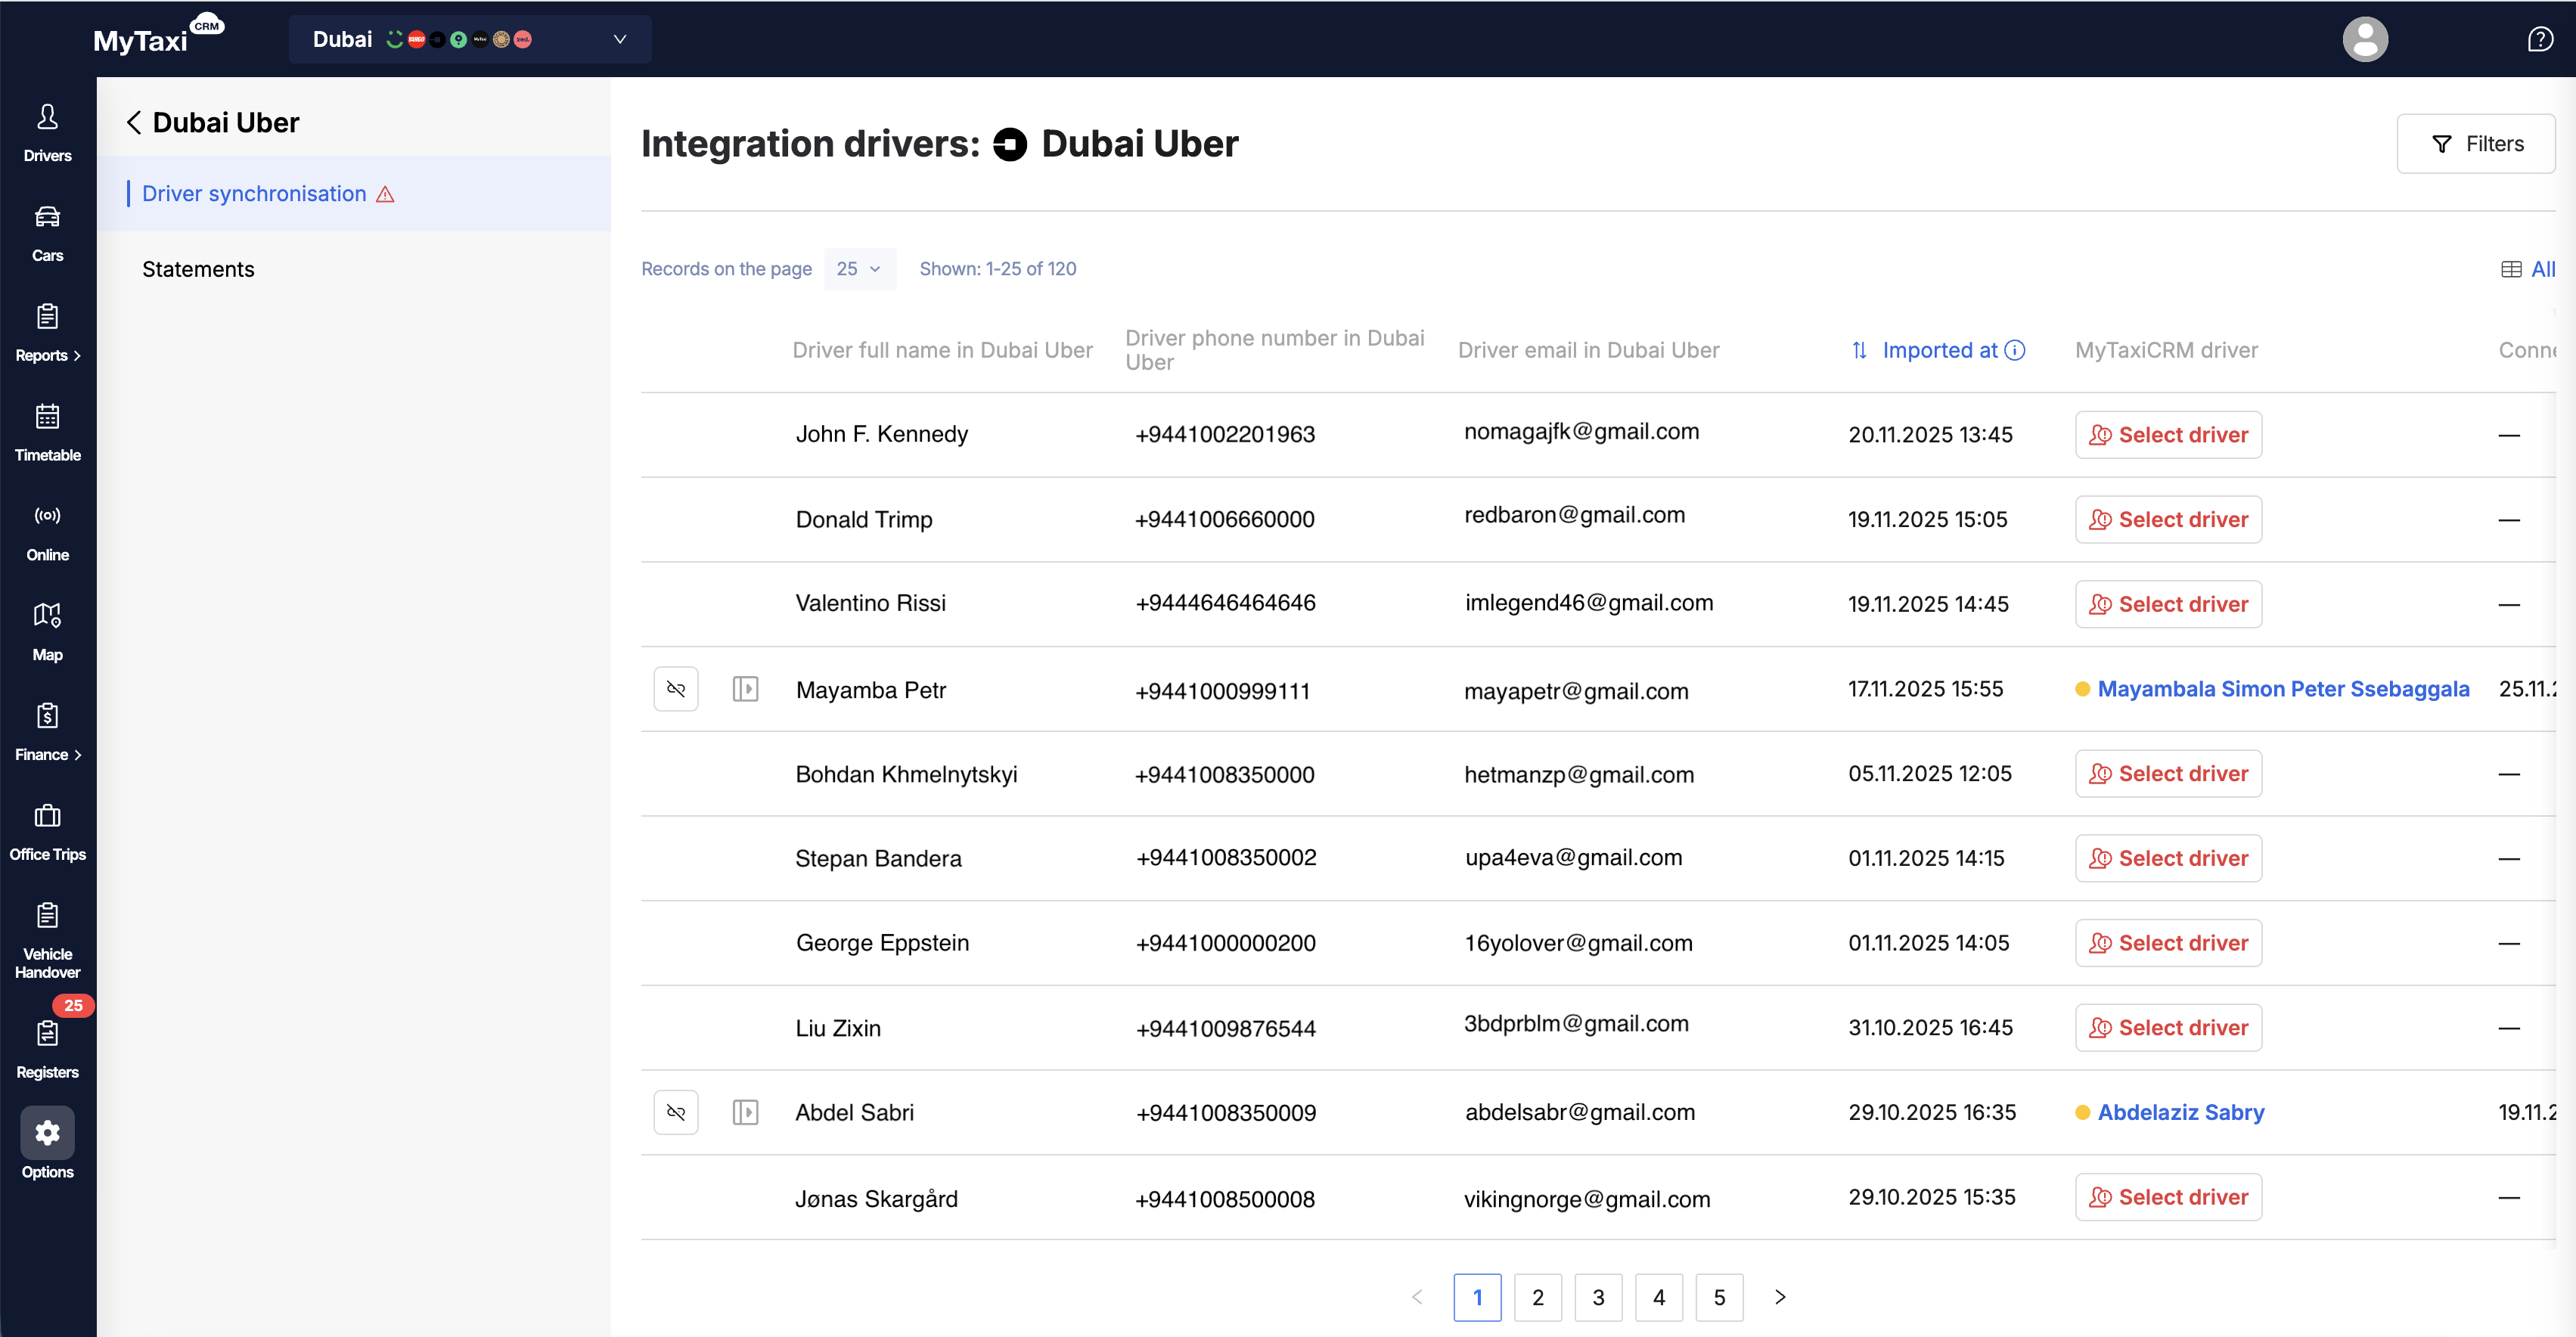Open the Options gear settings
The image size is (2576, 1337).
(47, 1143)
